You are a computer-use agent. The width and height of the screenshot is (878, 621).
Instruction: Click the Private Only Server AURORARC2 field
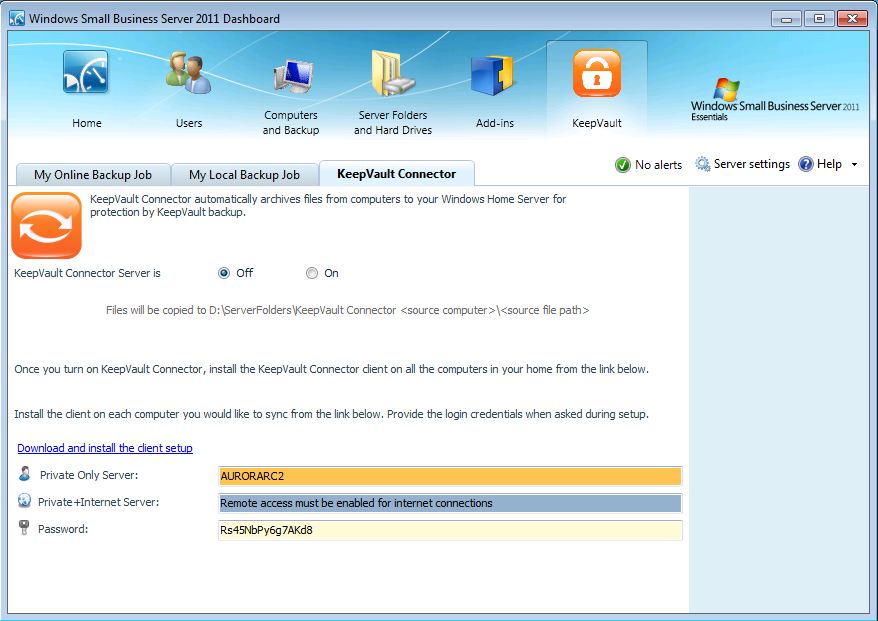click(x=450, y=476)
